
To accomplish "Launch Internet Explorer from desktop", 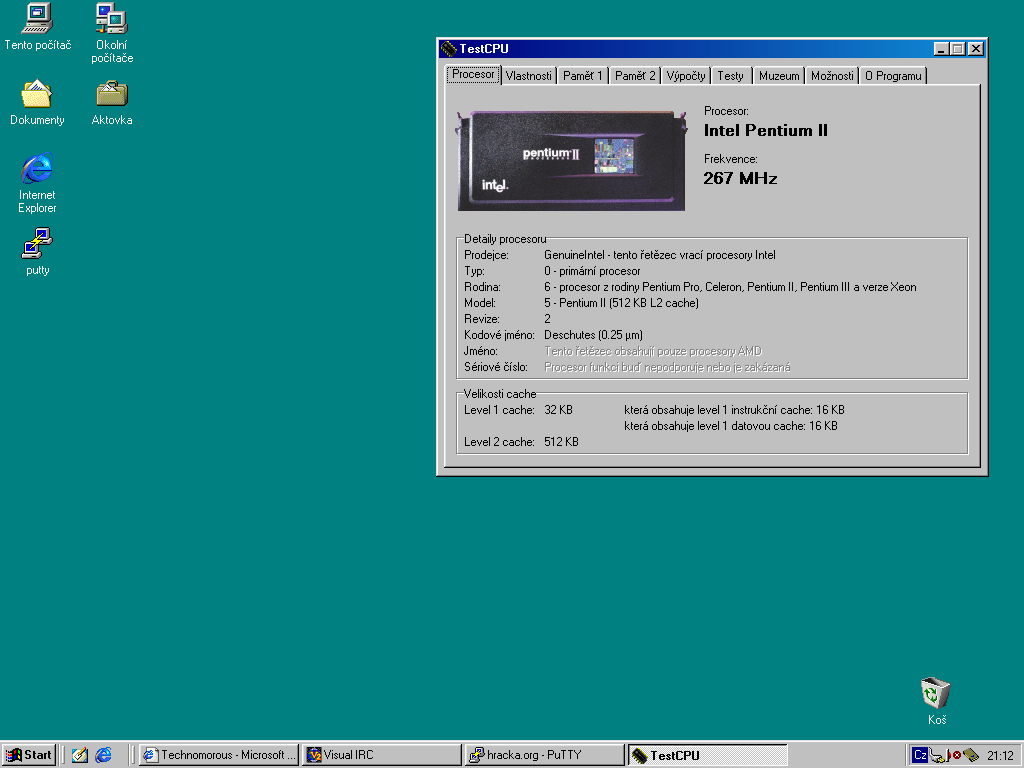I will coord(37,169).
